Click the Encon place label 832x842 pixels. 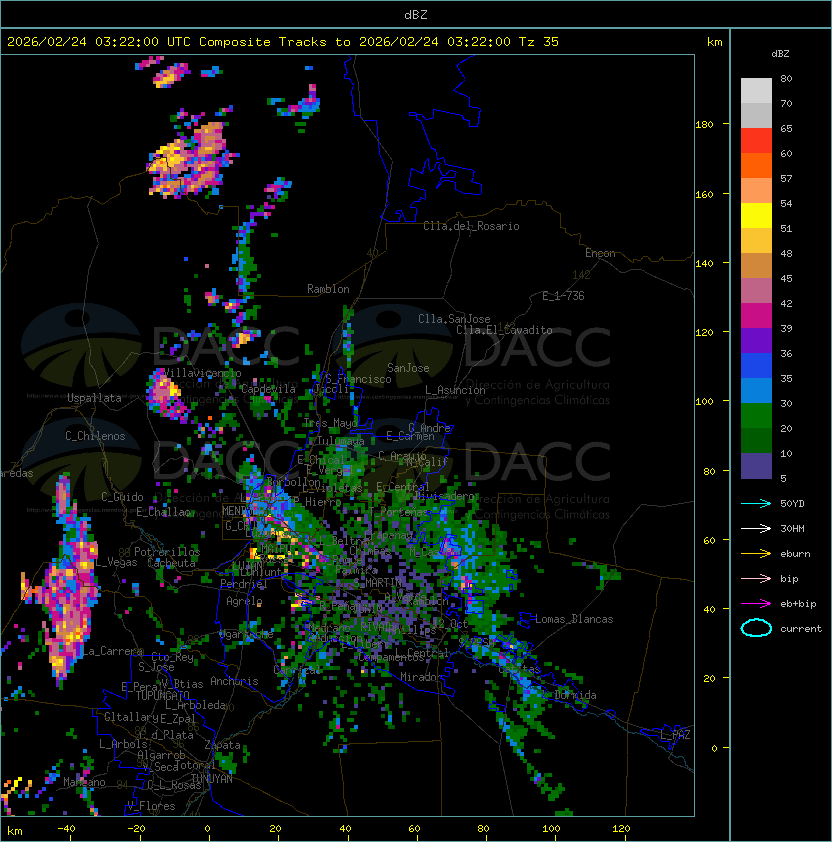coord(600,253)
